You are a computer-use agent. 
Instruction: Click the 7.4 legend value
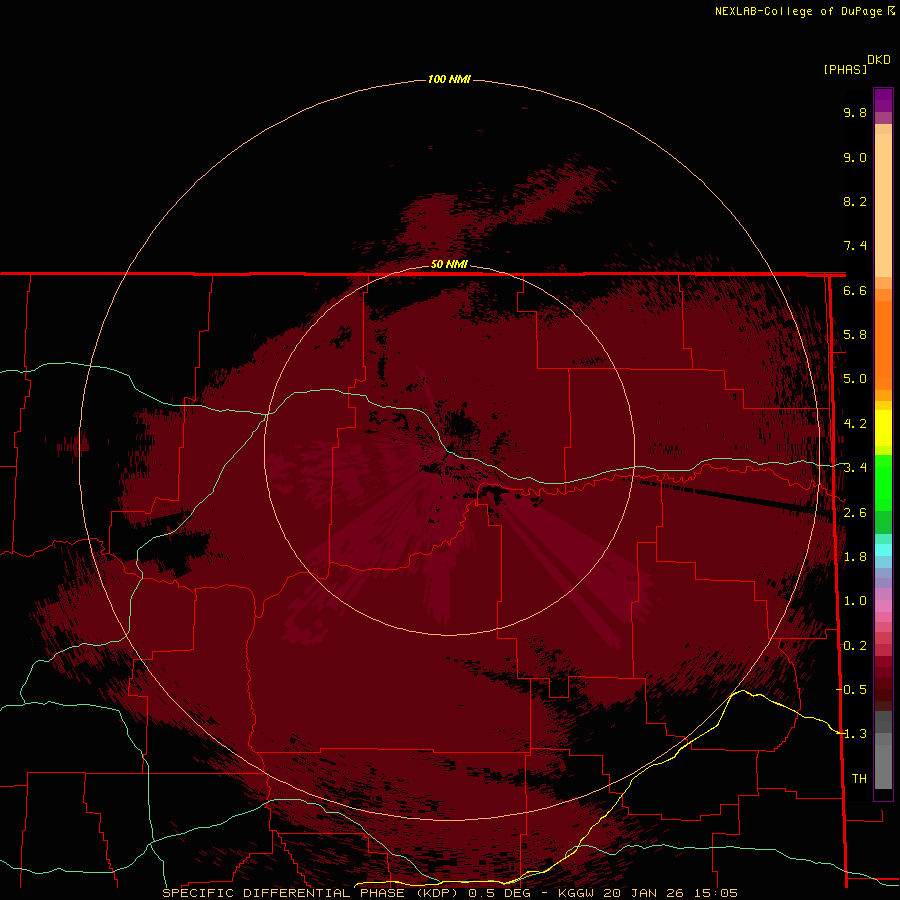tap(855, 246)
